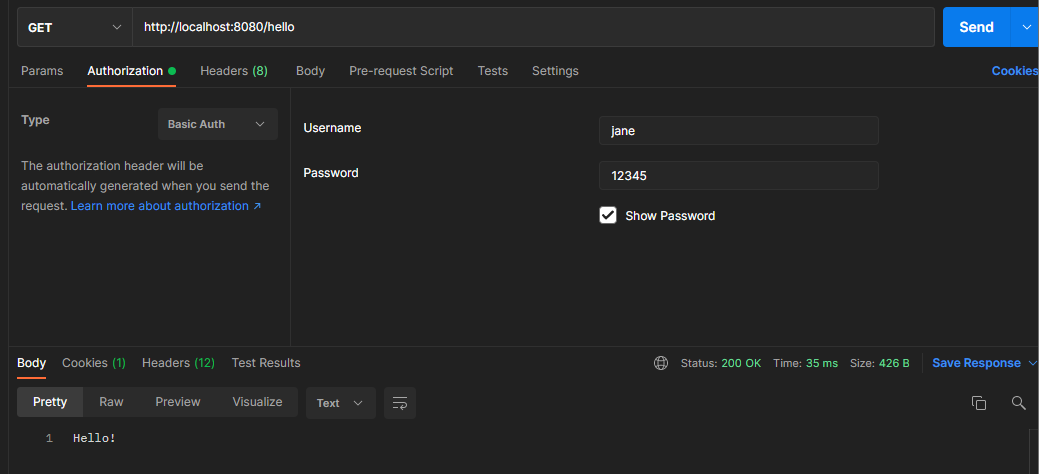Open the Settings tab
This screenshot has width=1039, height=474.
click(x=555, y=71)
